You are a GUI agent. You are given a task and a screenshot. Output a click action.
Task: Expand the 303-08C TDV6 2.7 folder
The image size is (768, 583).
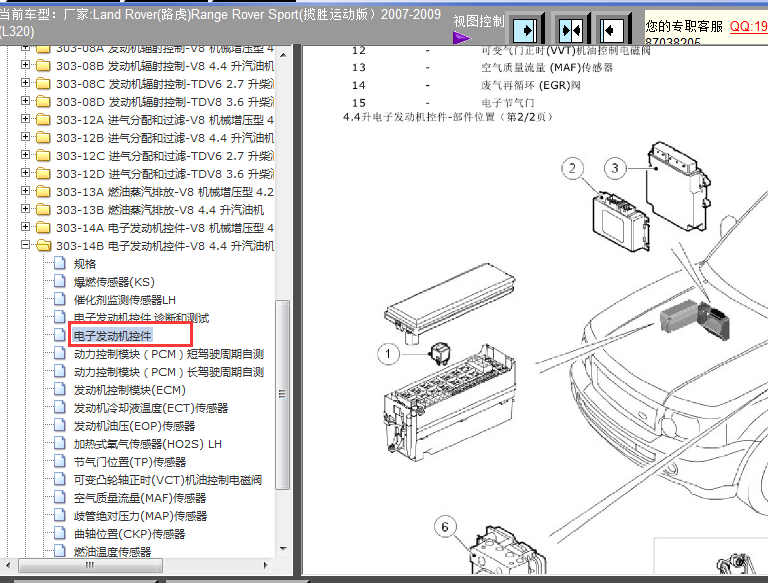click(25, 83)
